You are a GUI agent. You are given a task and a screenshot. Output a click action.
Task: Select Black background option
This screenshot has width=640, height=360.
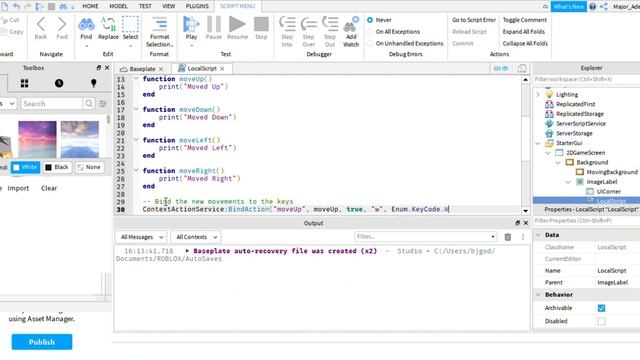coord(57,167)
